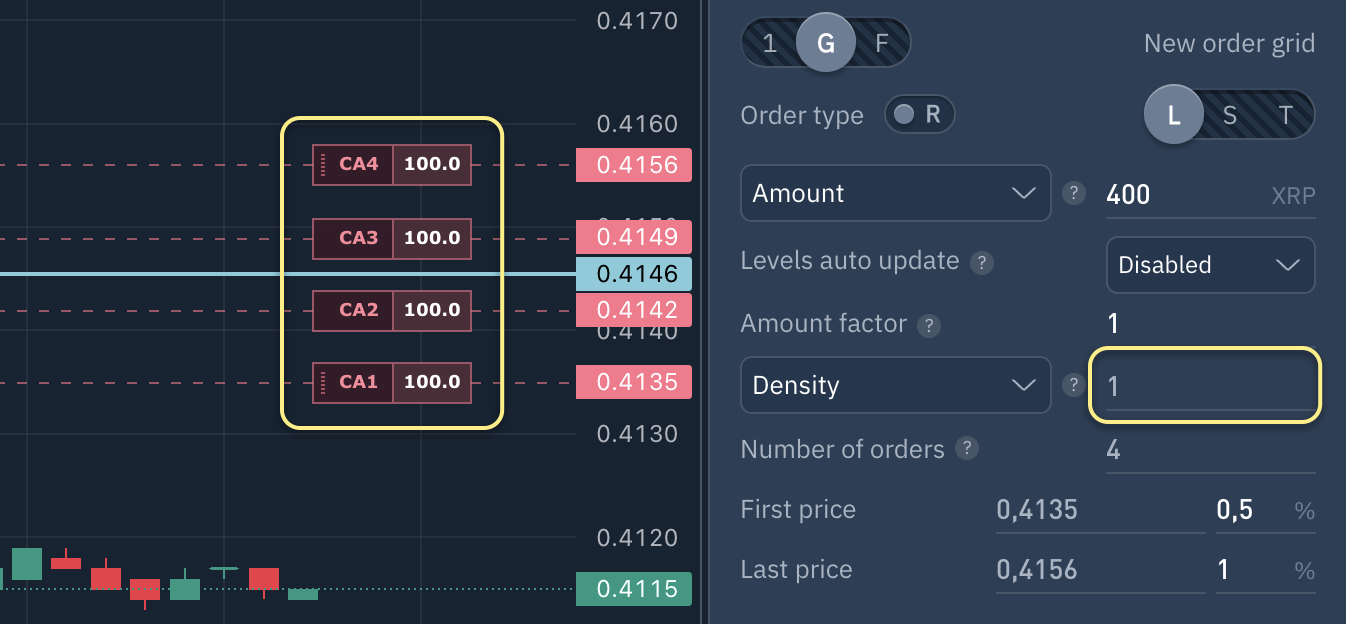Grab the CA4 order drag handle
This screenshot has height=624, width=1346.
pos(324,164)
